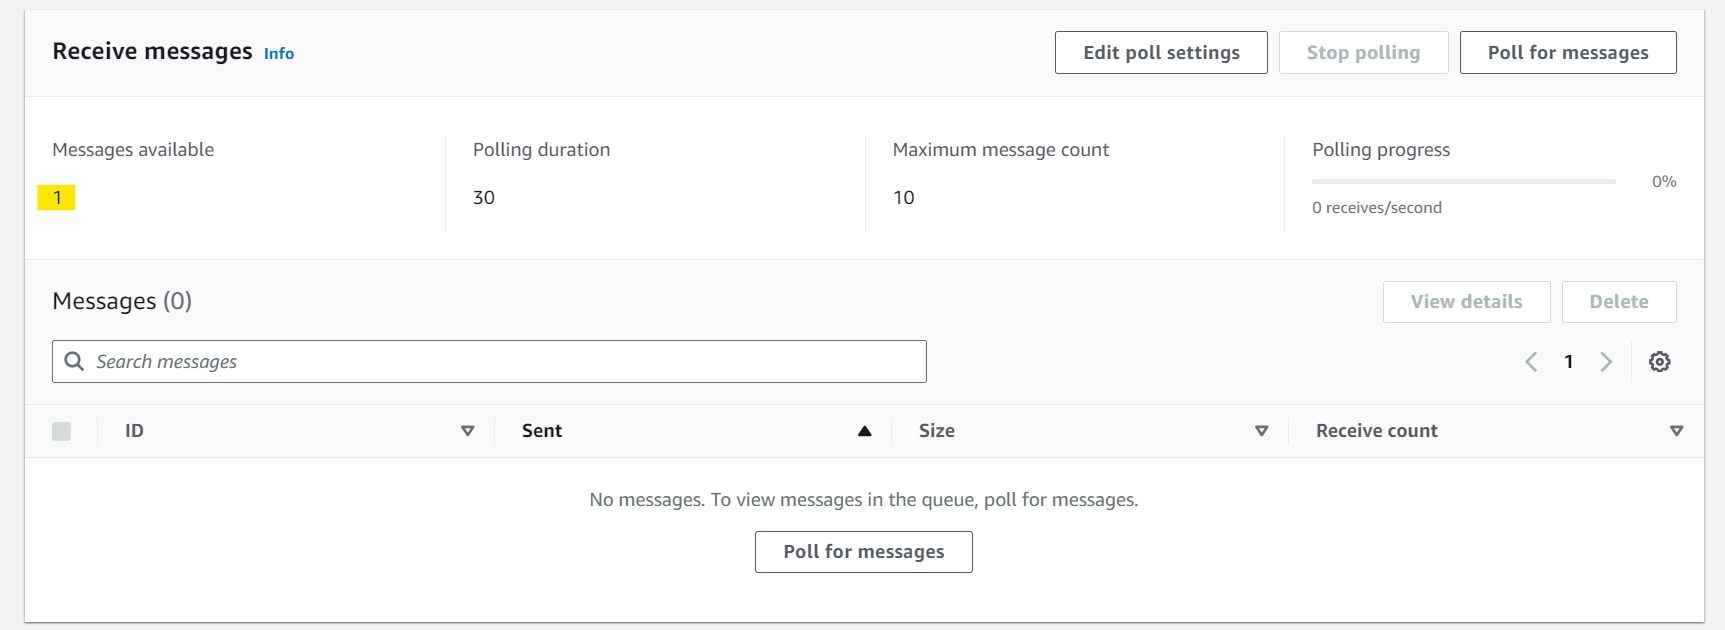Toggle the select-all messages checkbox
This screenshot has height=630, width=1725.
pos(61,431)
